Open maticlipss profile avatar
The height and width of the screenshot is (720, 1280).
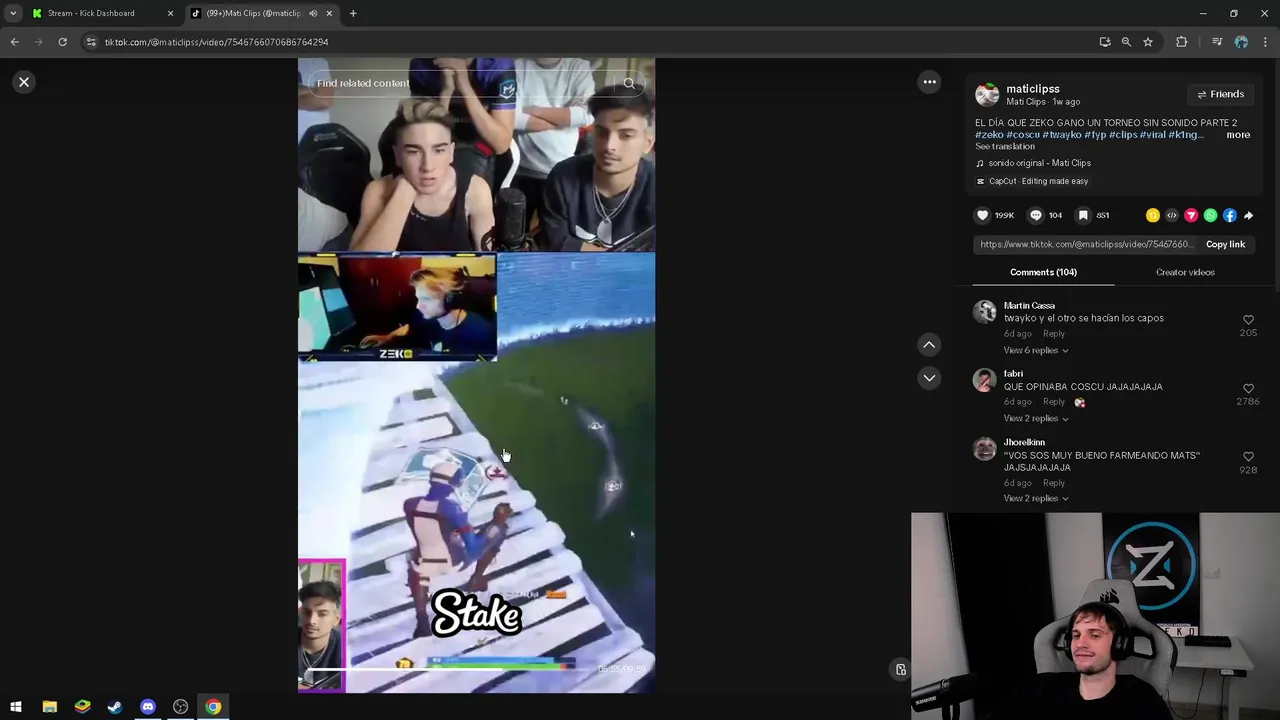click(987, 94)
